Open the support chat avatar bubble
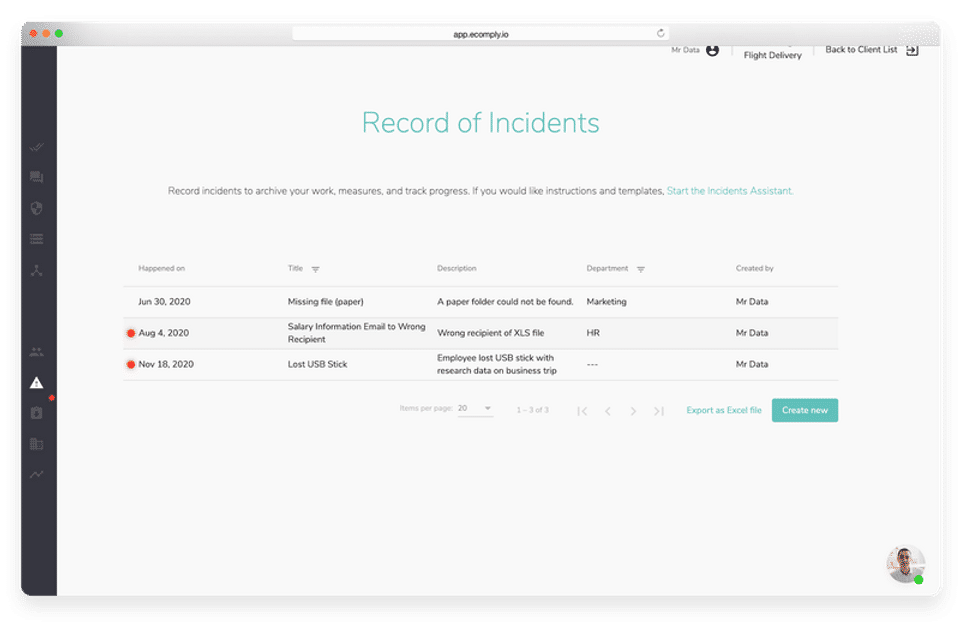The width and height of the screenshot is (960, 636). click(906, 563)
